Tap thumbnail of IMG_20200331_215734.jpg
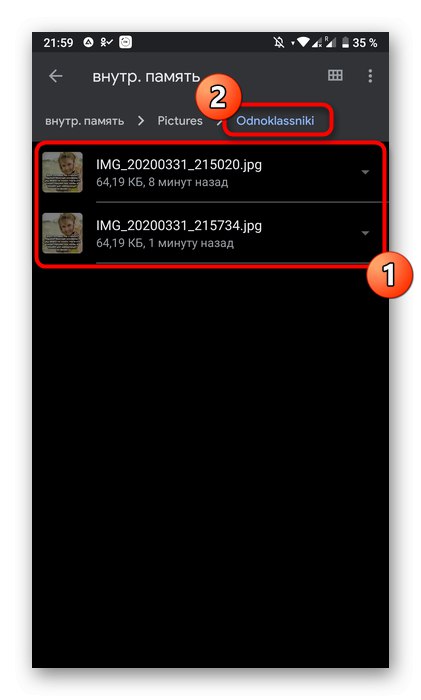 tap(63, 233)
